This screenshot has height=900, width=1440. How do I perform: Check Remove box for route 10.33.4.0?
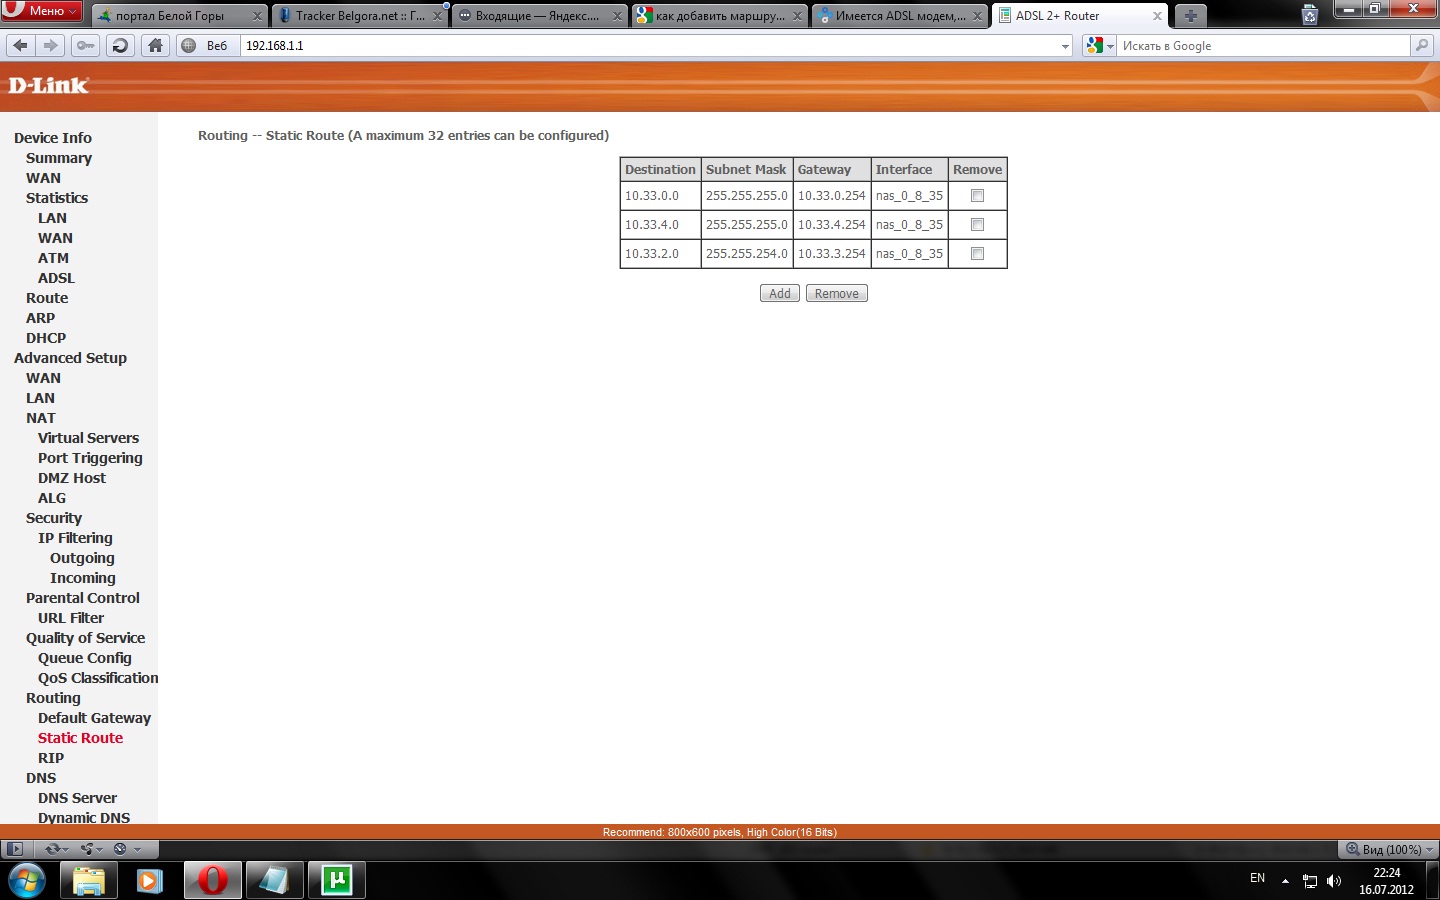point(977,225)
